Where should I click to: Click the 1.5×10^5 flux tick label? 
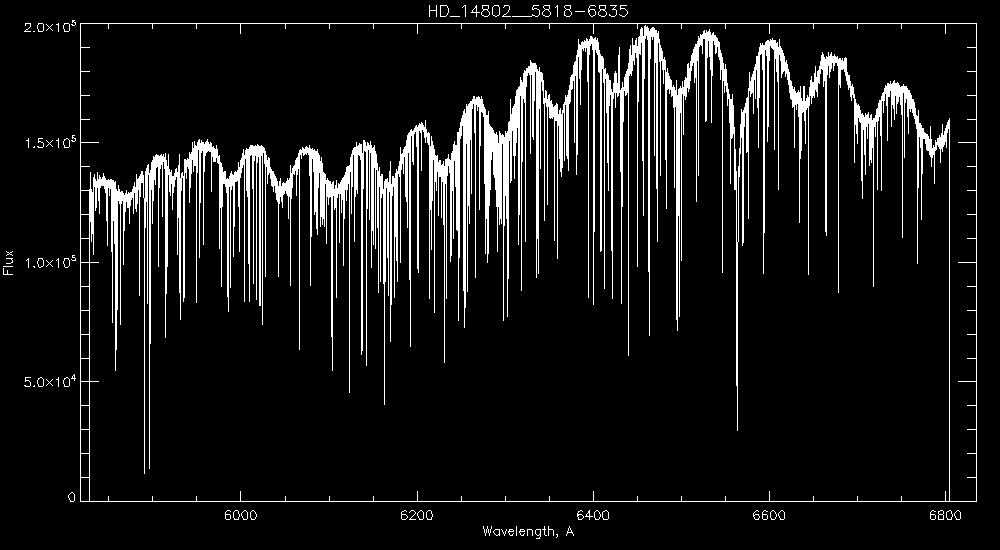(x=52, y=143)
